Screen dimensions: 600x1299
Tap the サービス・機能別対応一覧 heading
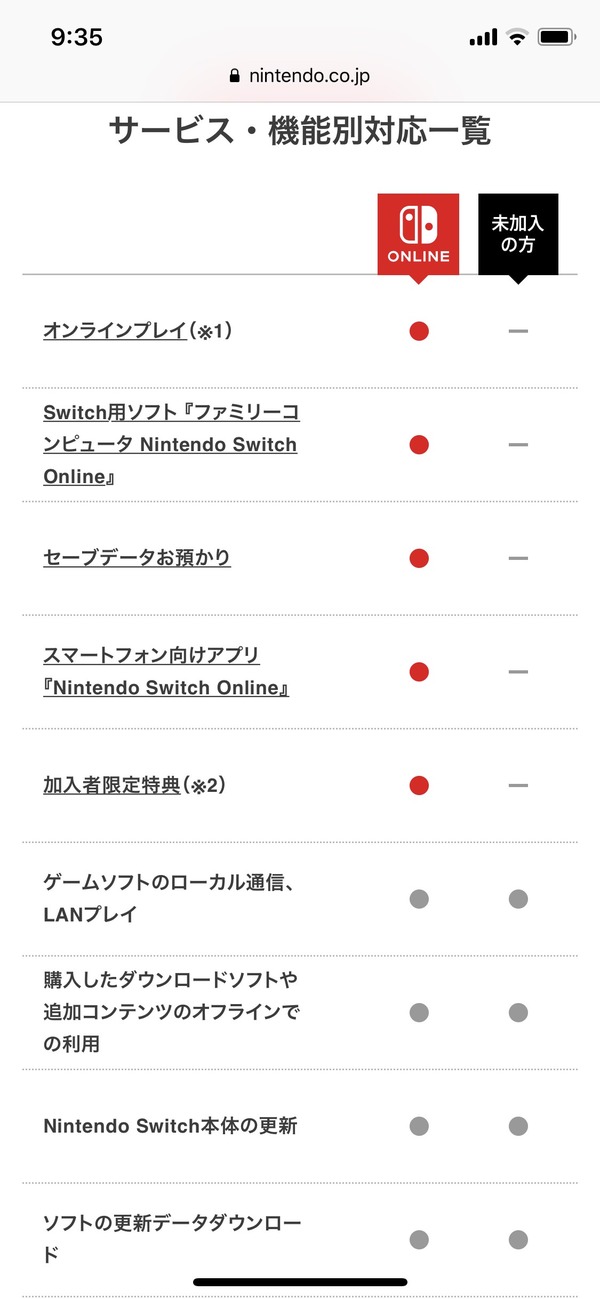(x=300, y=131)
